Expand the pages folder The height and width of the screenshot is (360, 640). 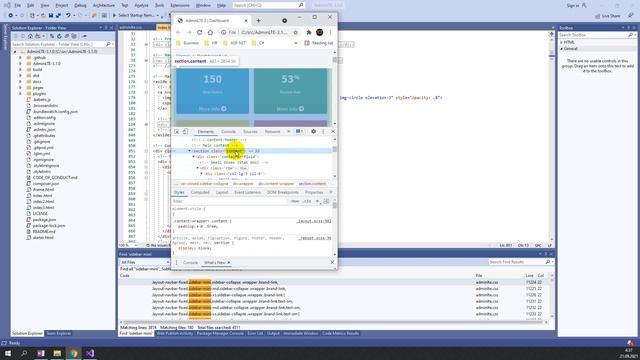click(x=20, y=87)
